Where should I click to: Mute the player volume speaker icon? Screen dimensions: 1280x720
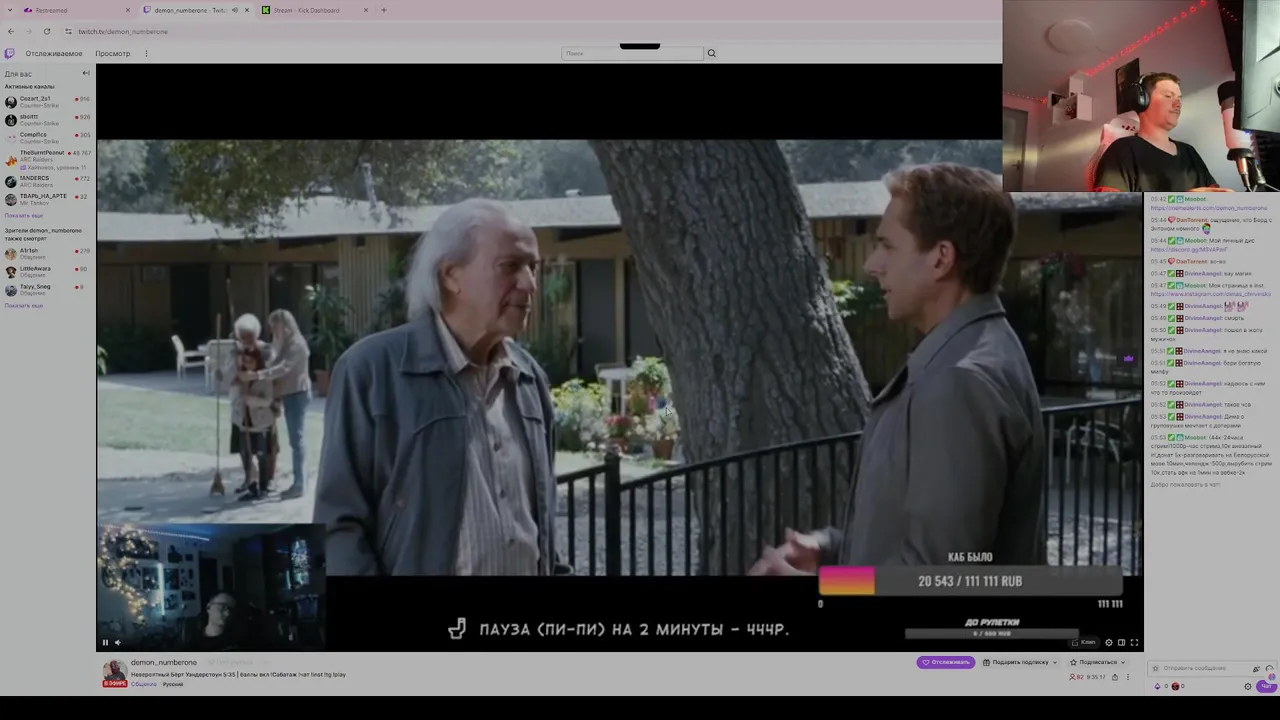(117, 642)
